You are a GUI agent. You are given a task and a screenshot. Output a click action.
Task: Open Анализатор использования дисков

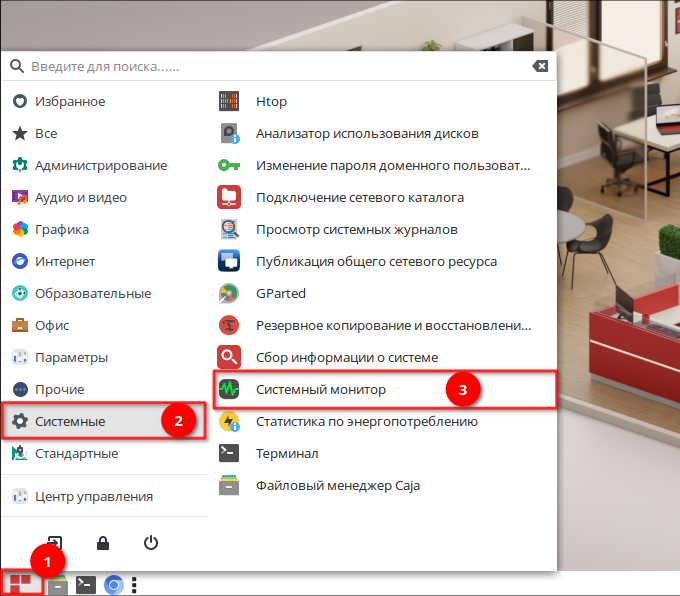(366, 133)
